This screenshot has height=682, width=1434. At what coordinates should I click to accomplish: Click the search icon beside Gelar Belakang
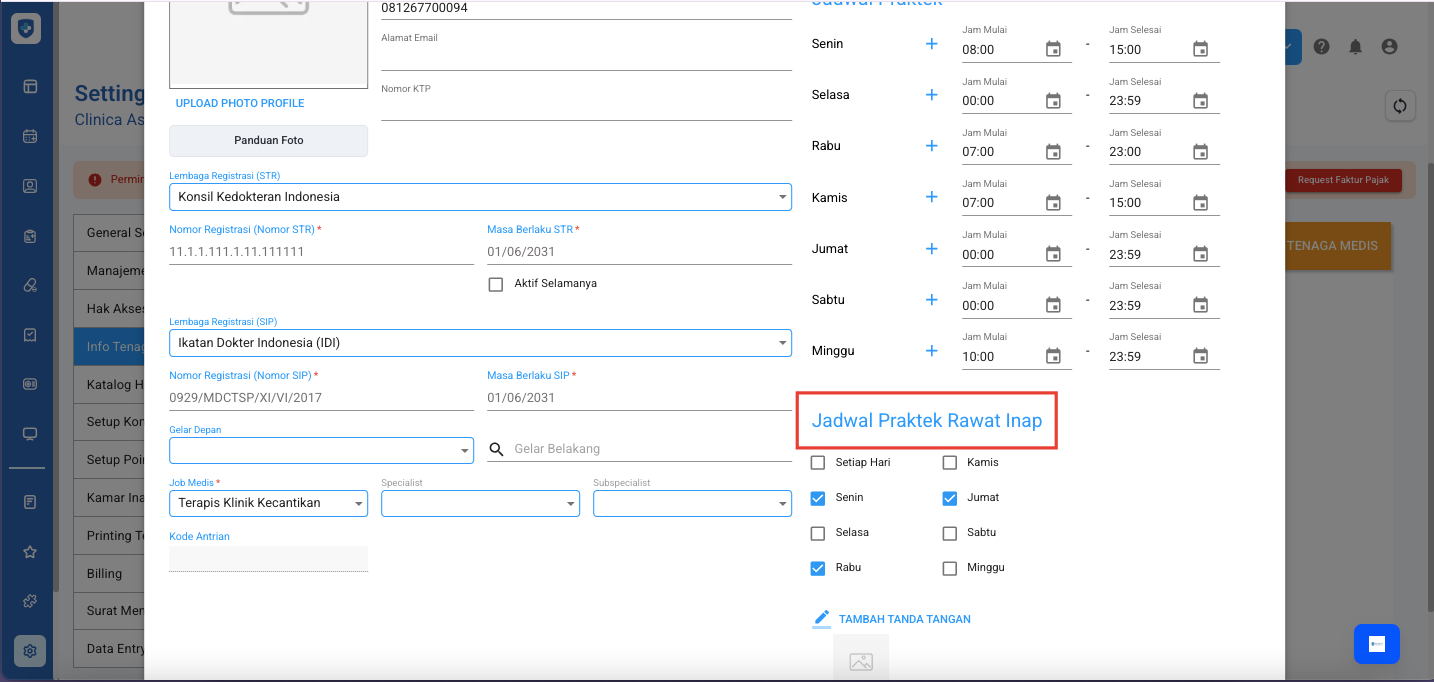coord(496,450)
